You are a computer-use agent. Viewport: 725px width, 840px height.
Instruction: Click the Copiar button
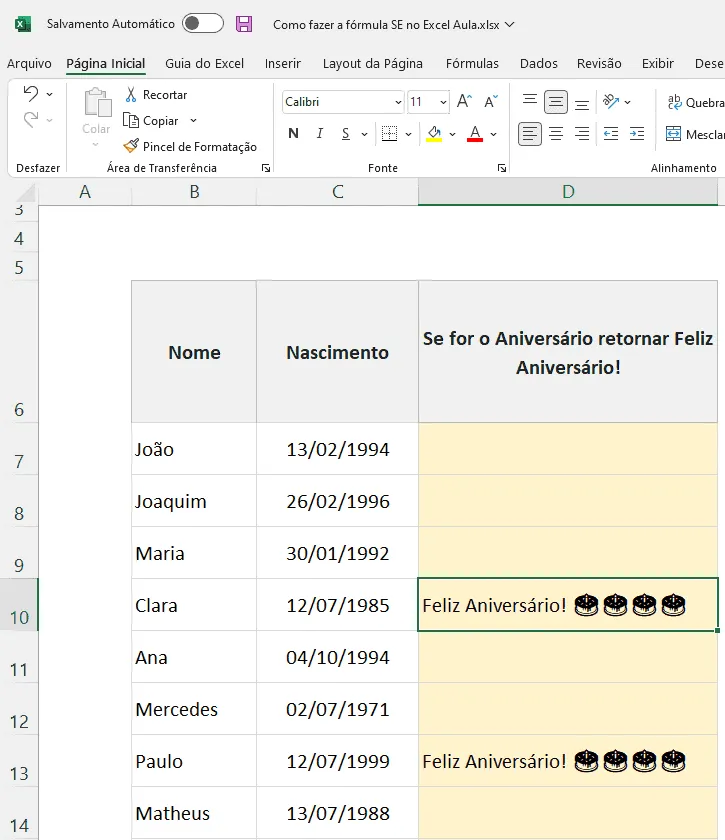pos(151,121)
